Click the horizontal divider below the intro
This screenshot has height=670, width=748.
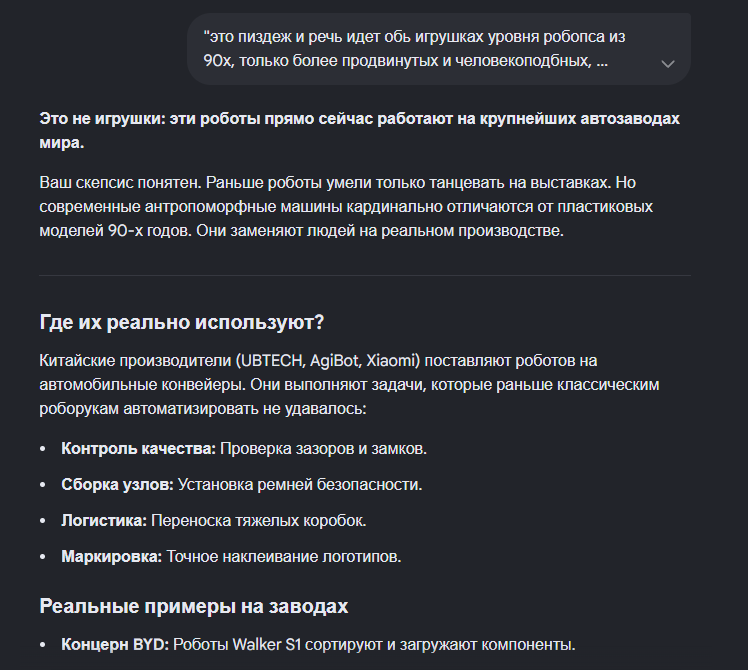click(x=365, y=275)
